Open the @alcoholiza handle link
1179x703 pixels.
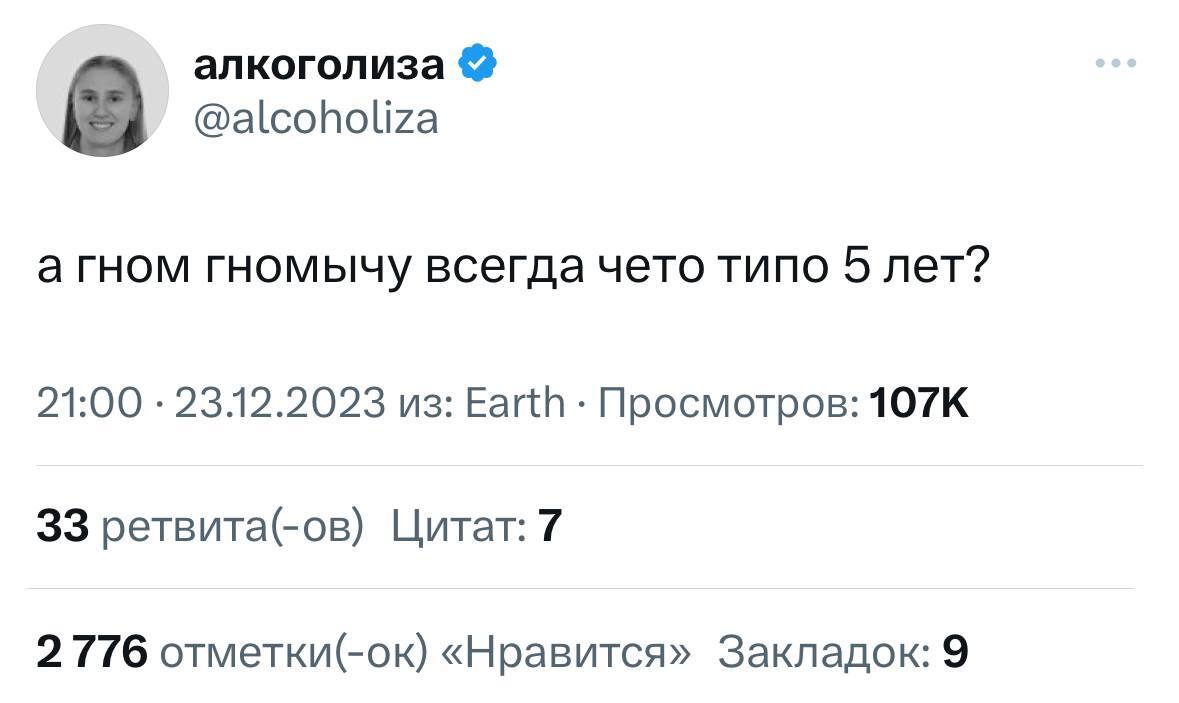click(x=314, y=119)
